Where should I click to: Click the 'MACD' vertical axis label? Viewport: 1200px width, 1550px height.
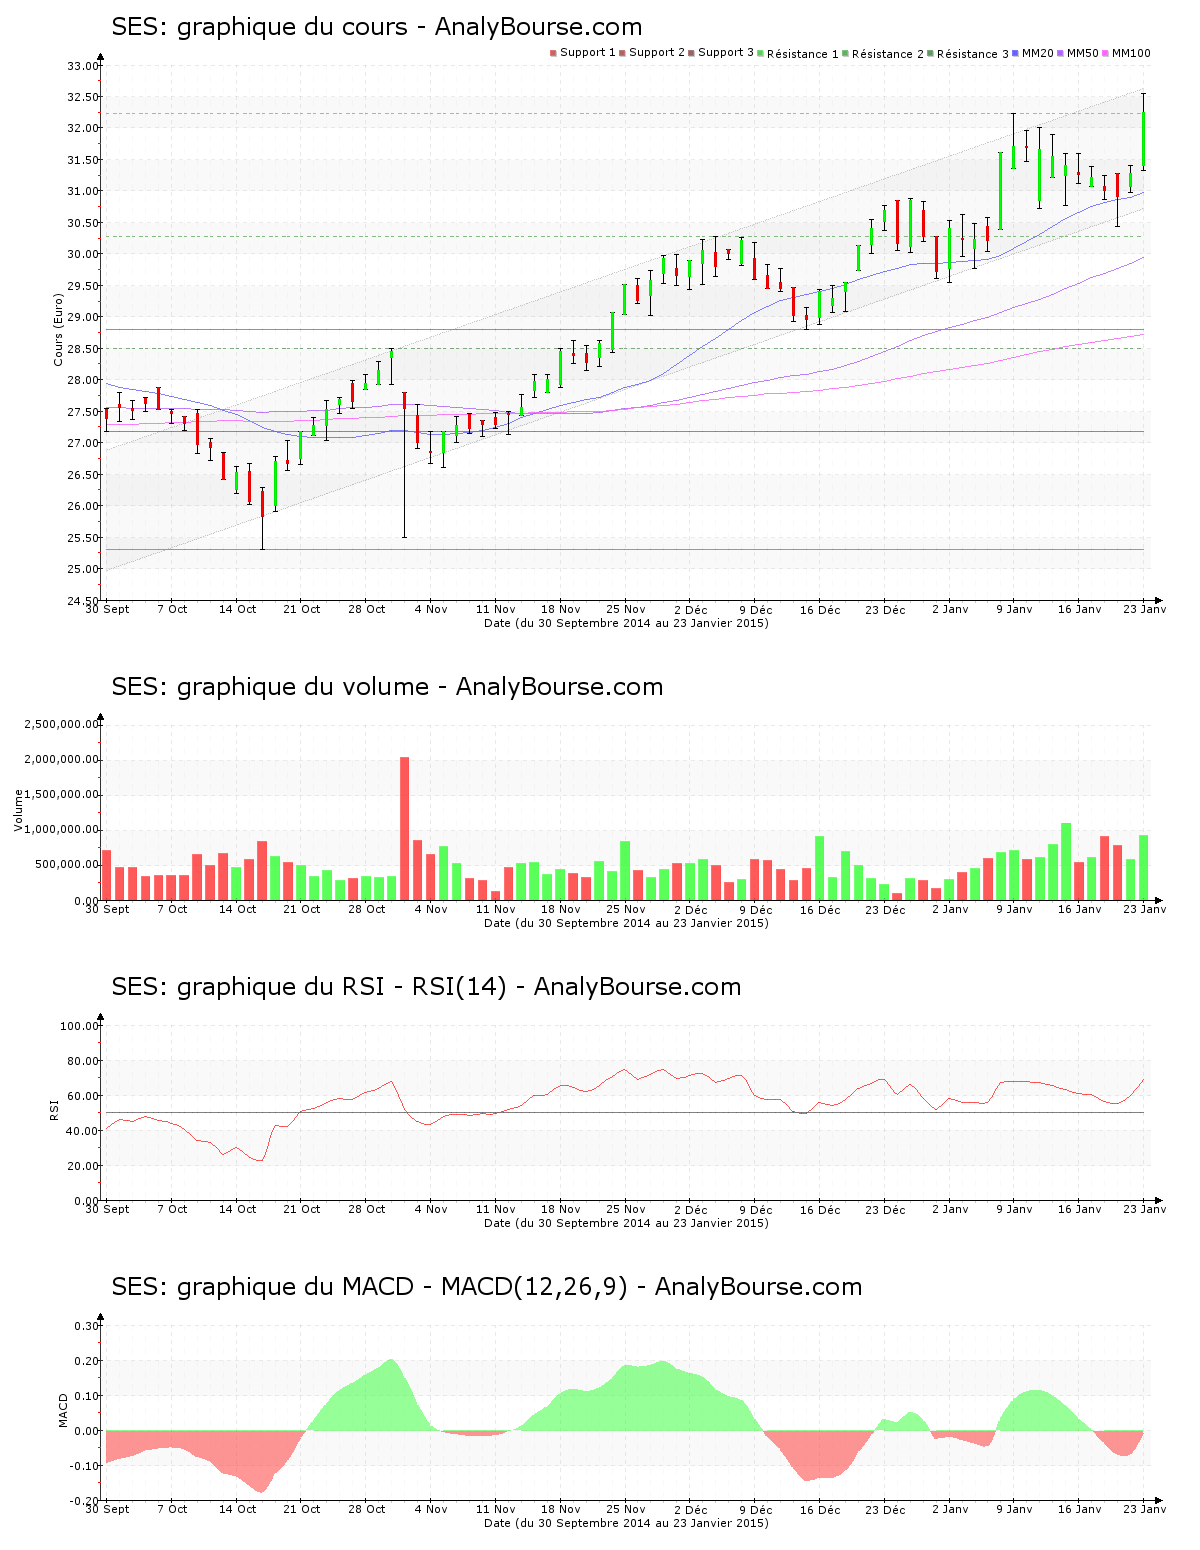63,1410
